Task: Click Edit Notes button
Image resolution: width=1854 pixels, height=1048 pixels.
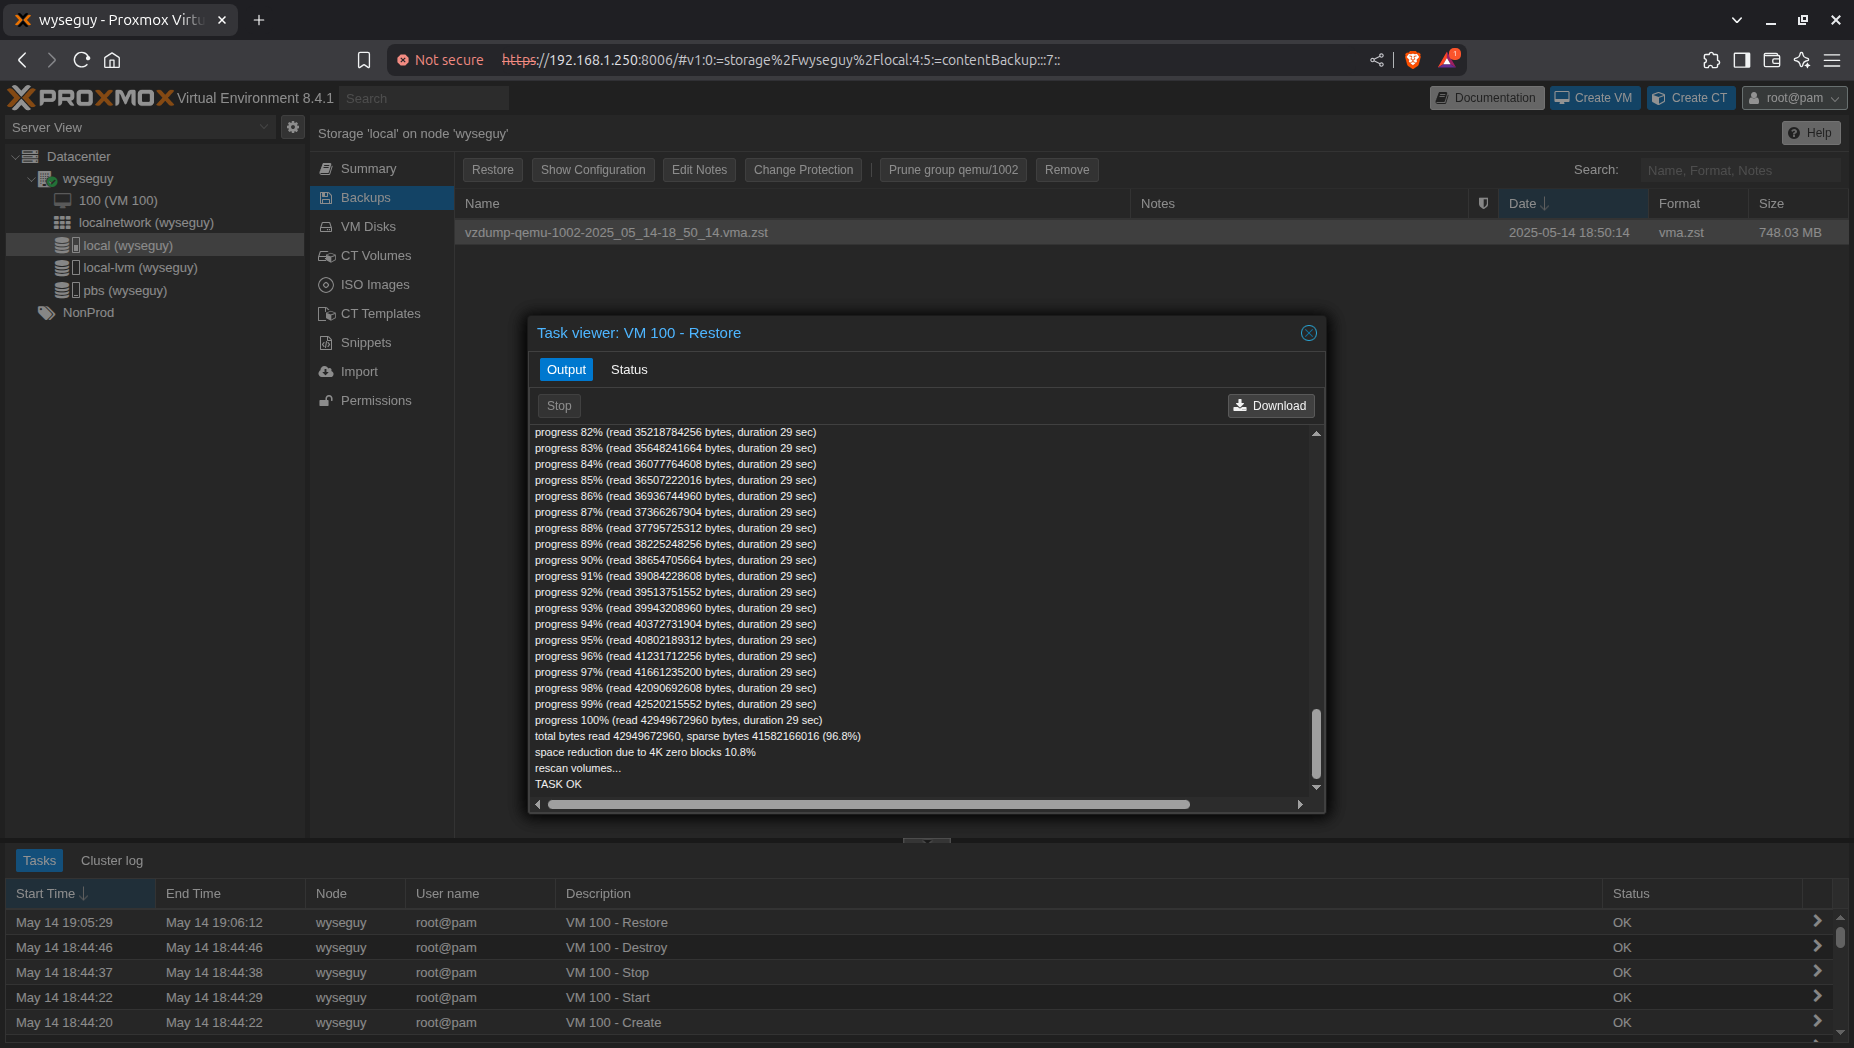Action: pyautogui.click(x=699, y=170)
